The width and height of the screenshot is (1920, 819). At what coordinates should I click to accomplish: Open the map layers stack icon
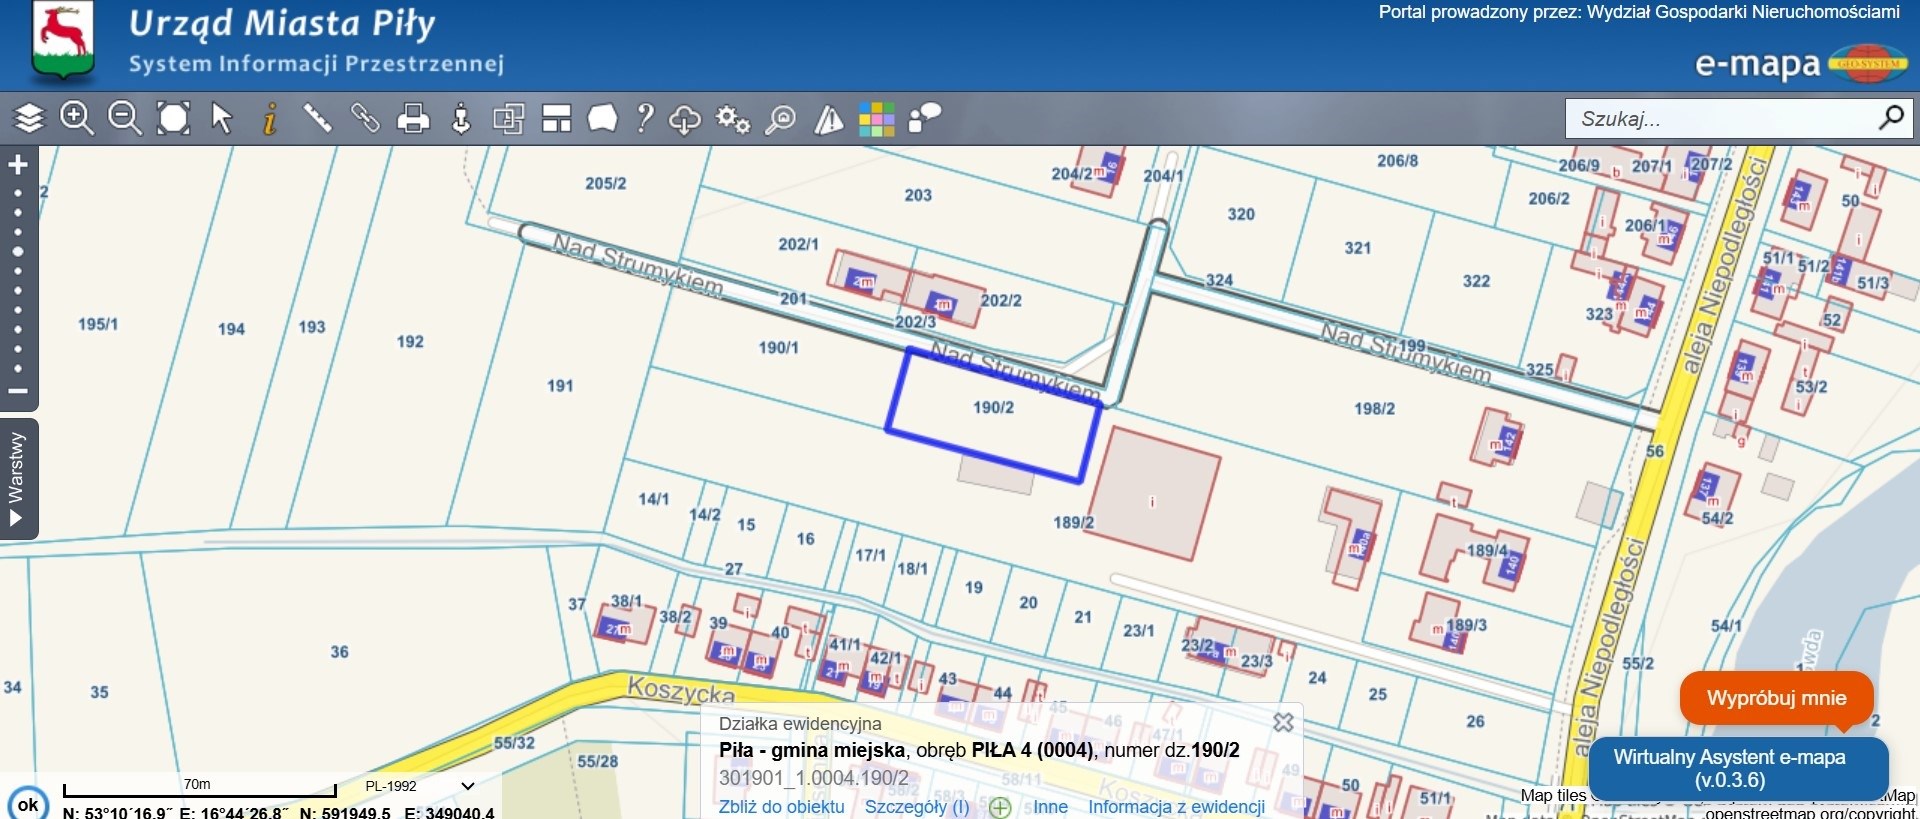point(29,119)
